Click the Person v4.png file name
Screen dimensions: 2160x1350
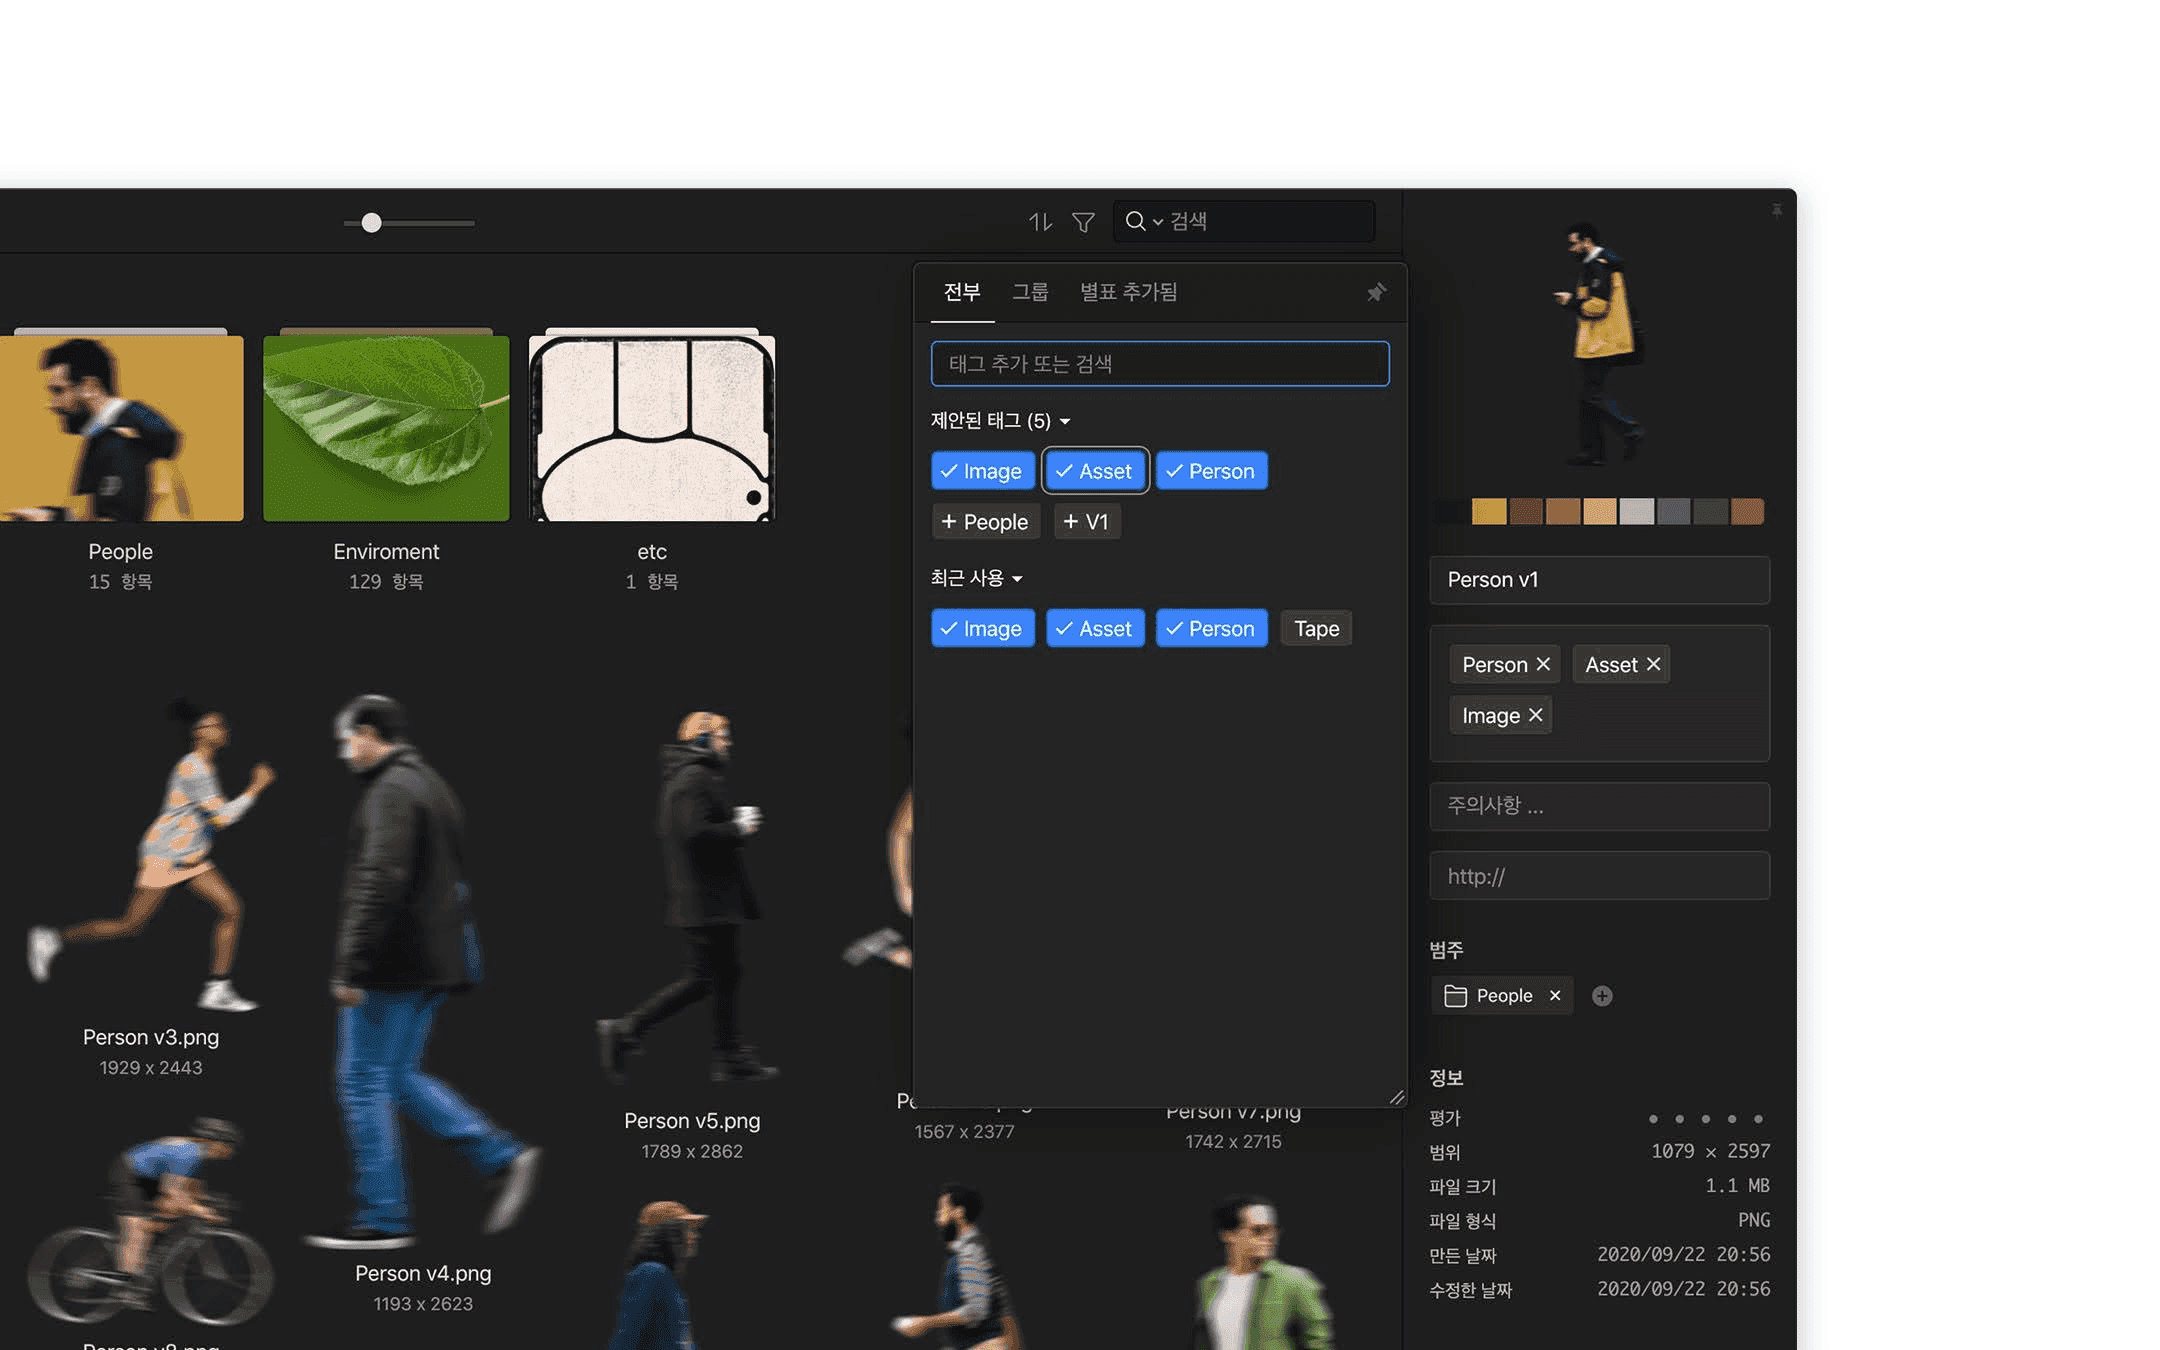click(x=423, y=1274)
